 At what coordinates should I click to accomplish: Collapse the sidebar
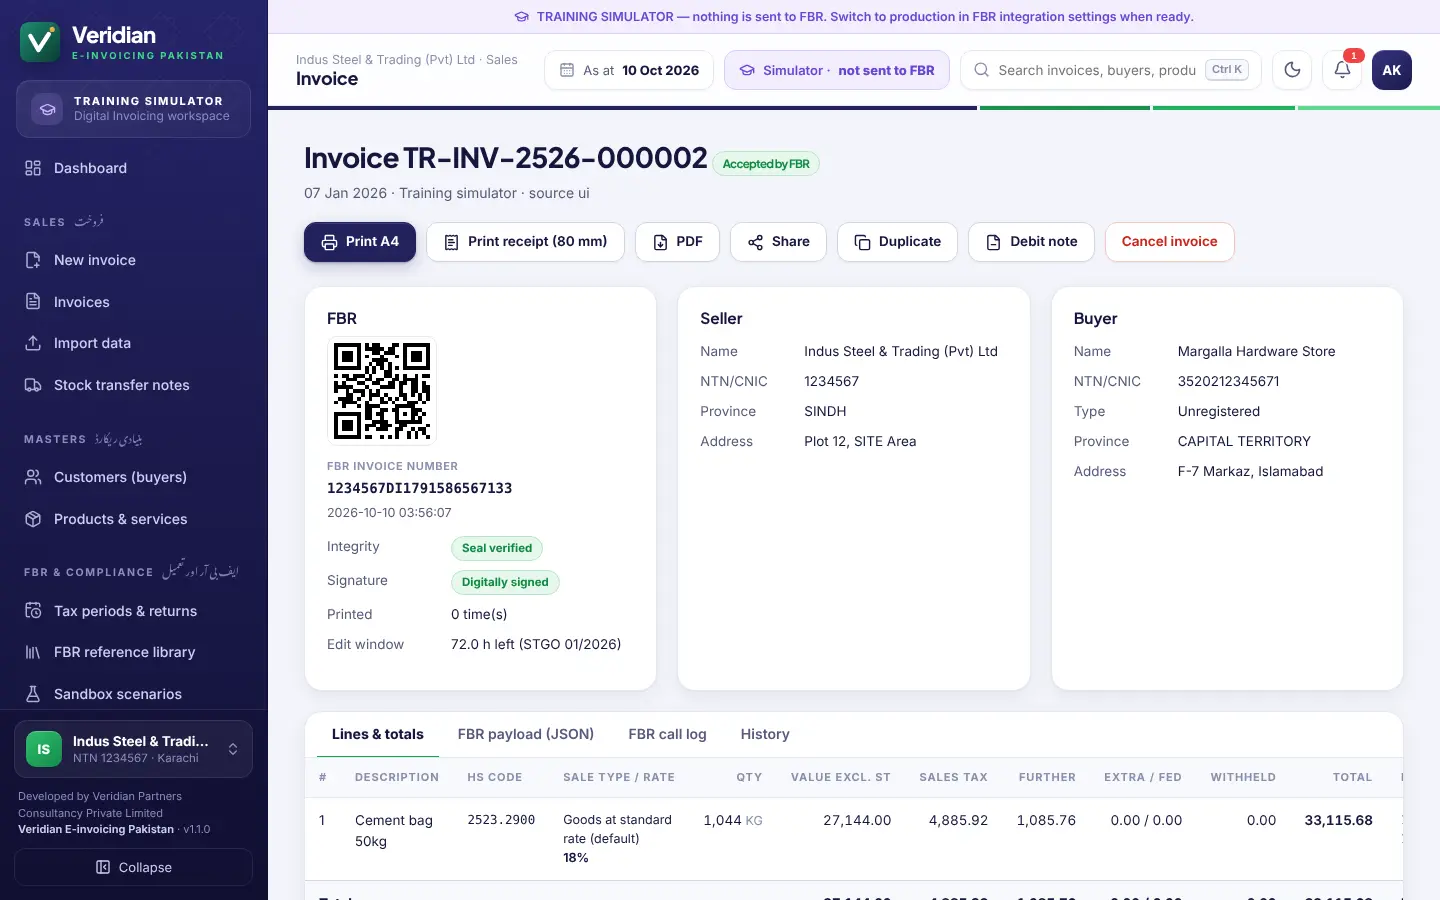(134, 867)
